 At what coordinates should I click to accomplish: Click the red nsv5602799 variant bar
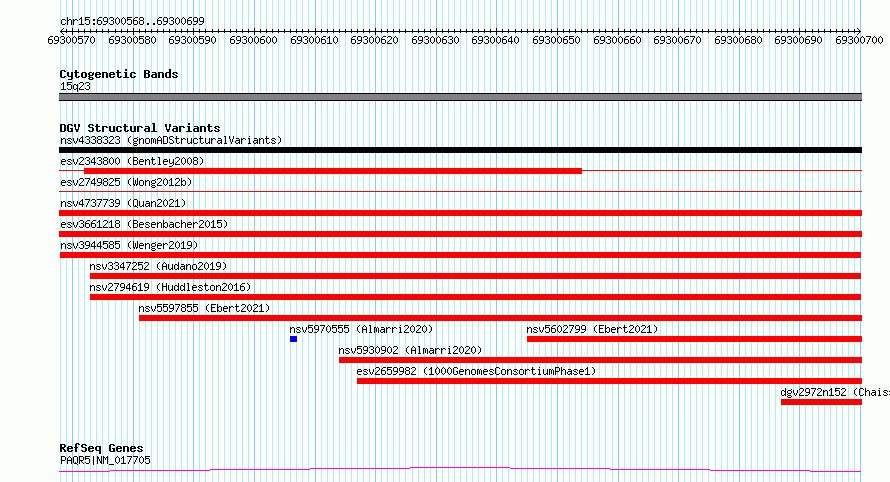coord(694,339)
